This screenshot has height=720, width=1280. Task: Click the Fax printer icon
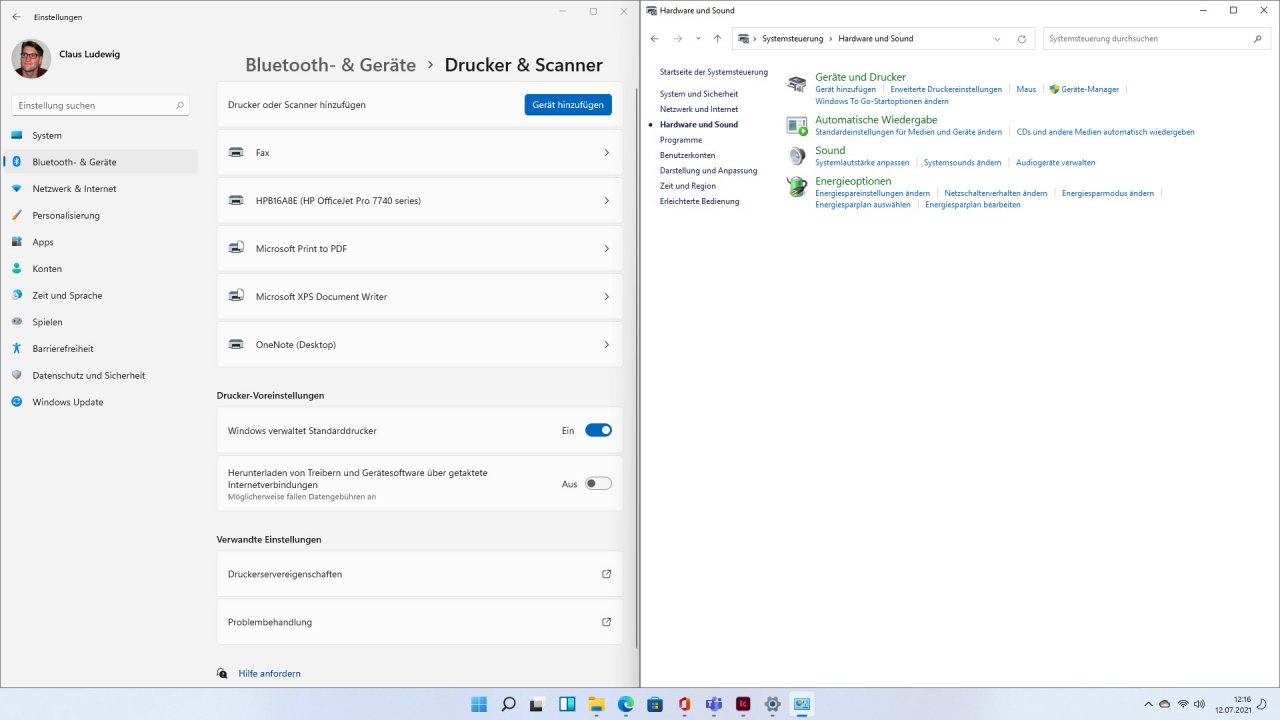click(236, 152)
